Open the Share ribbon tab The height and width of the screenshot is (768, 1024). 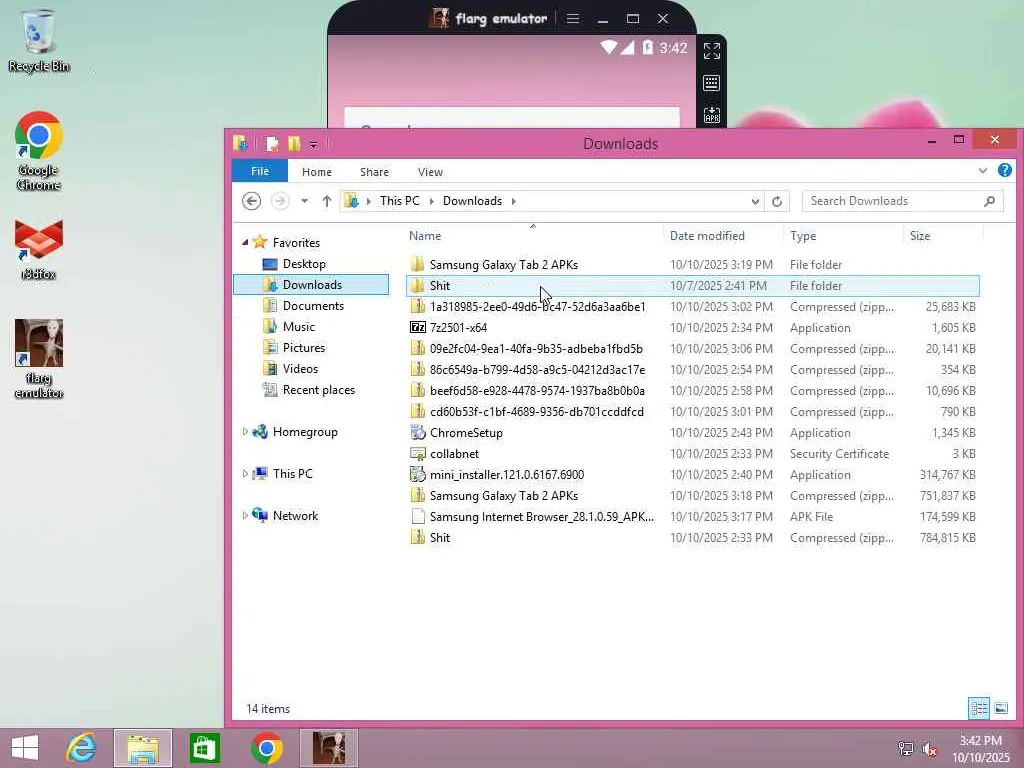[374, 172]
